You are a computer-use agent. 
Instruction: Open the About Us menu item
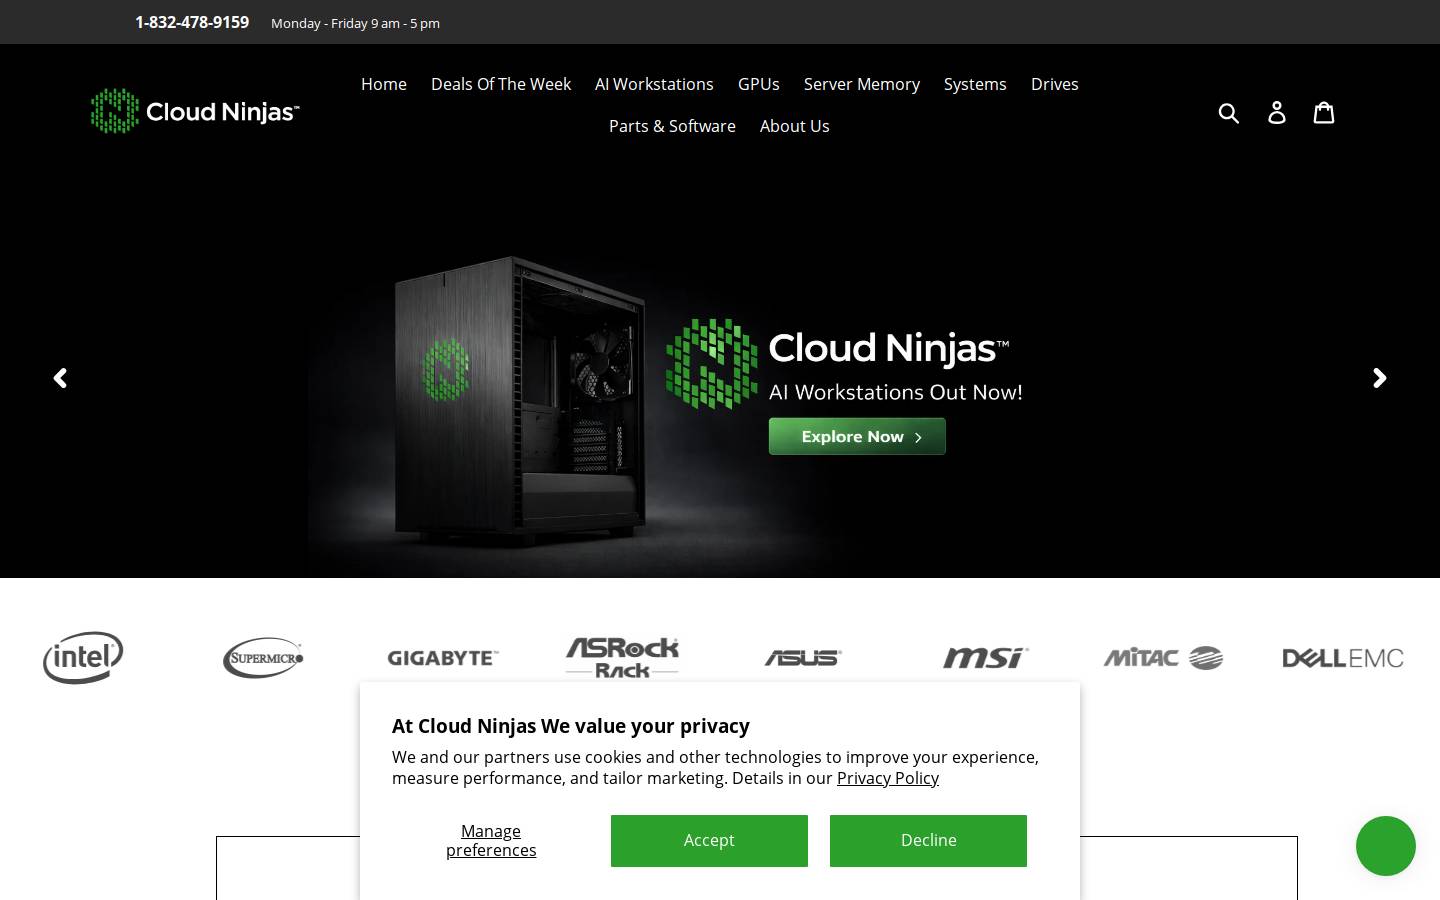795,126
